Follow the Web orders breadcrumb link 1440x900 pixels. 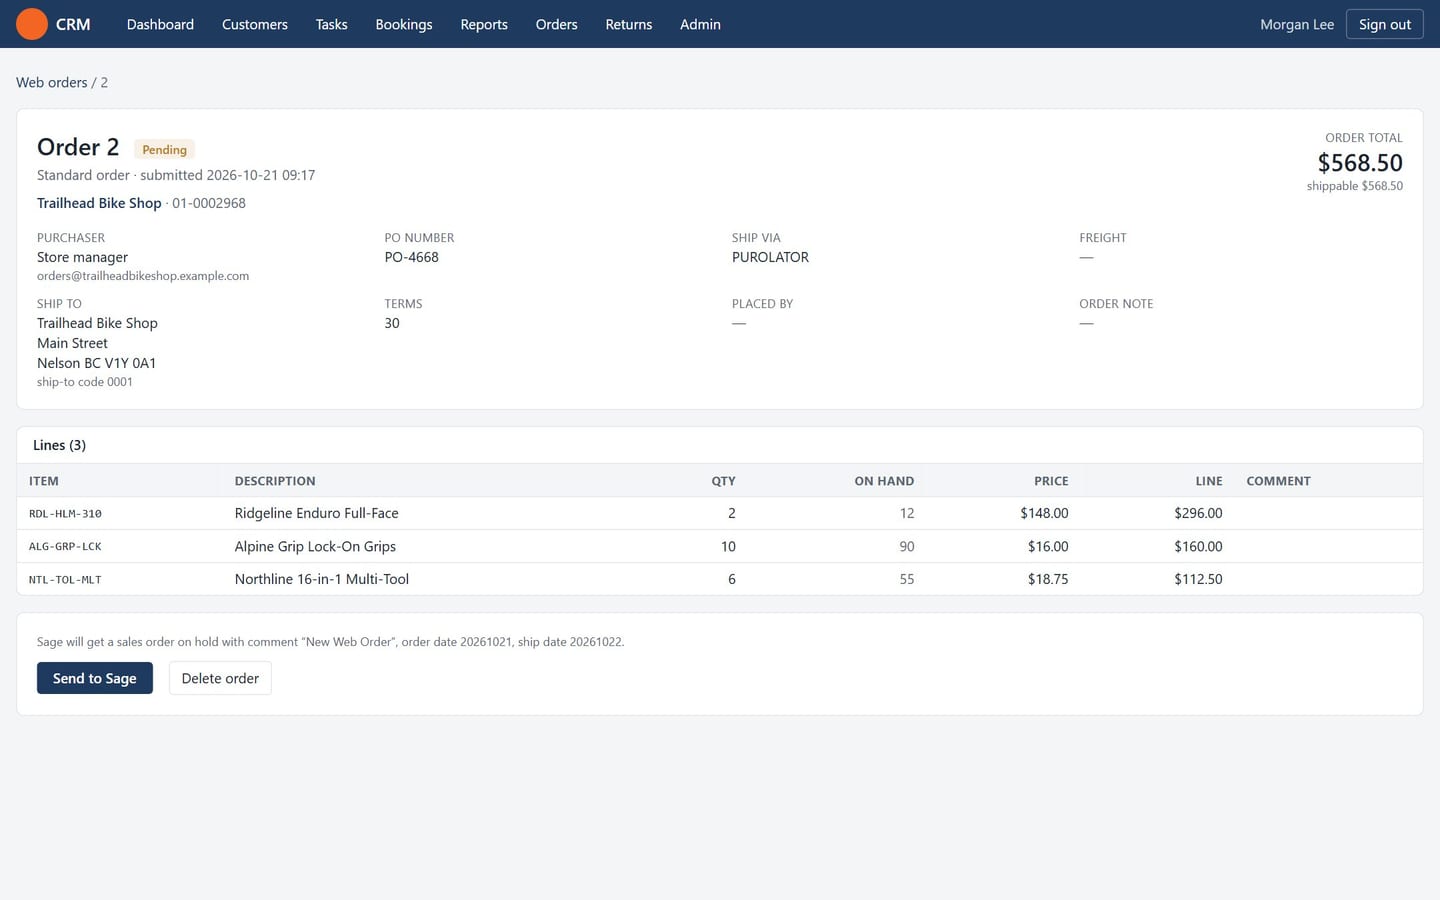[52, 82]
